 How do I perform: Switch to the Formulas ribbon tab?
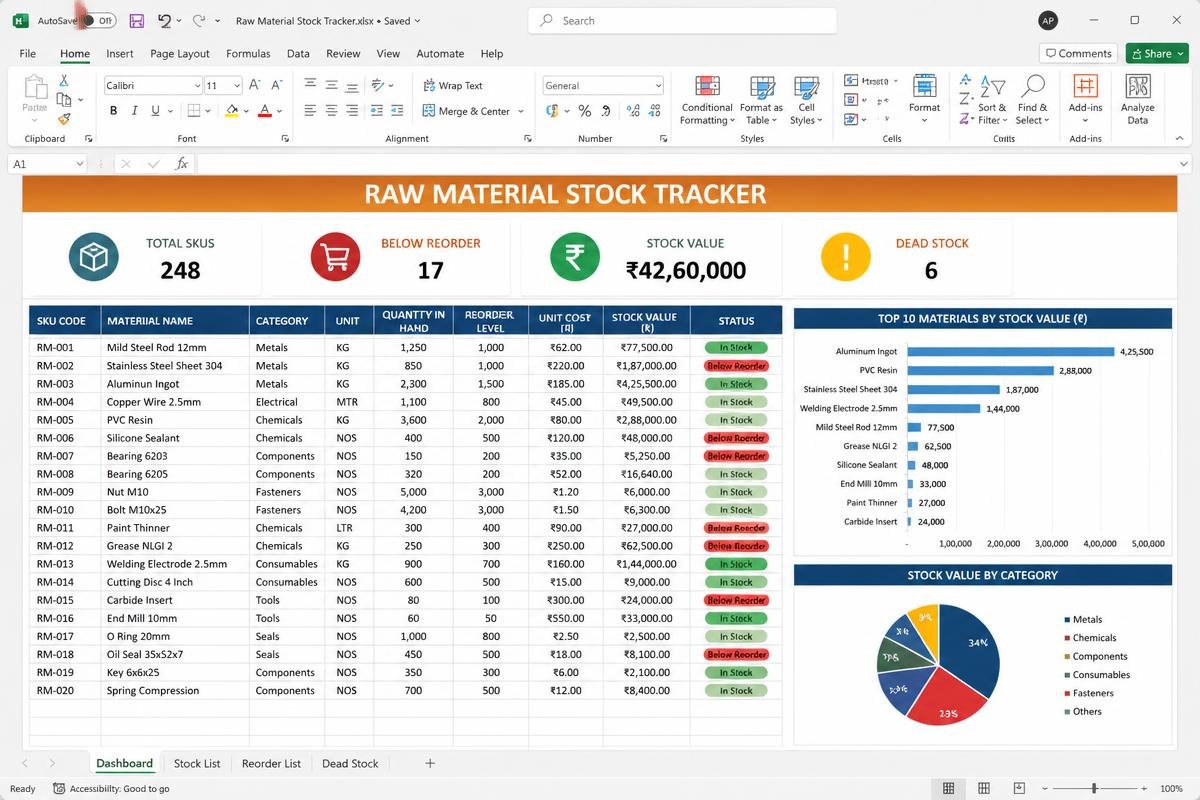pyautogui.click(x=248, y=54)
